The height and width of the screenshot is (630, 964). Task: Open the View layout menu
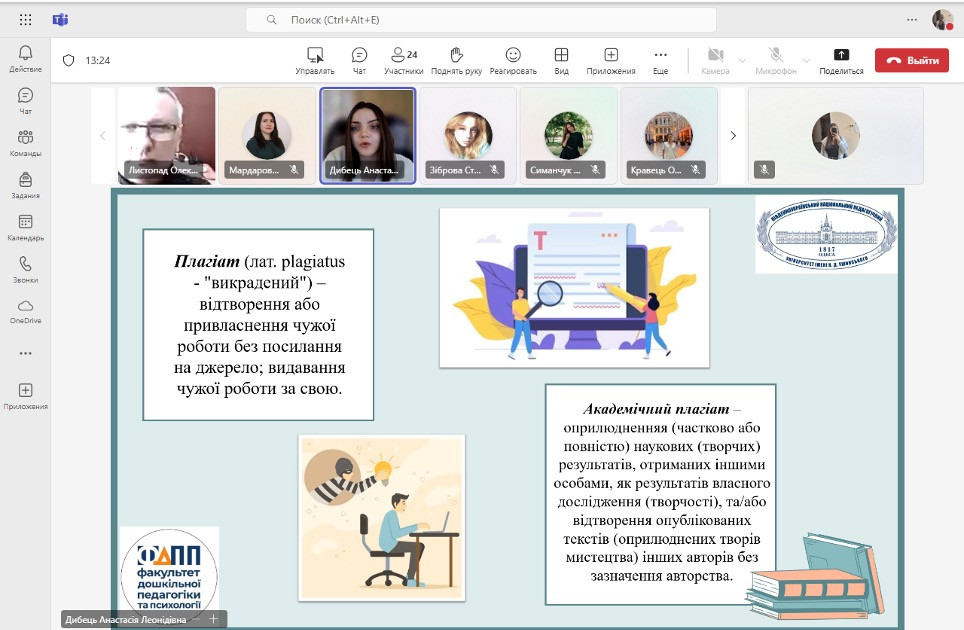pyautogui.click(x=562, y=59)
